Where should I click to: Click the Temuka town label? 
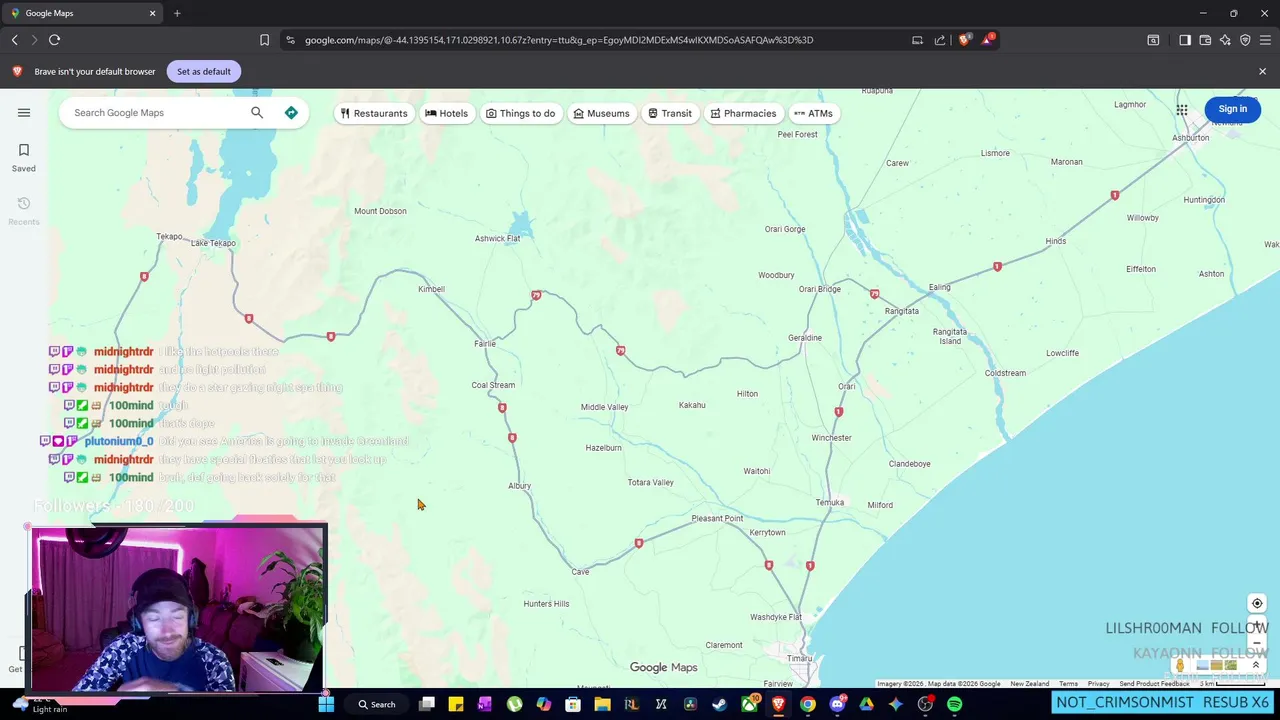click(x=830, y=503)
